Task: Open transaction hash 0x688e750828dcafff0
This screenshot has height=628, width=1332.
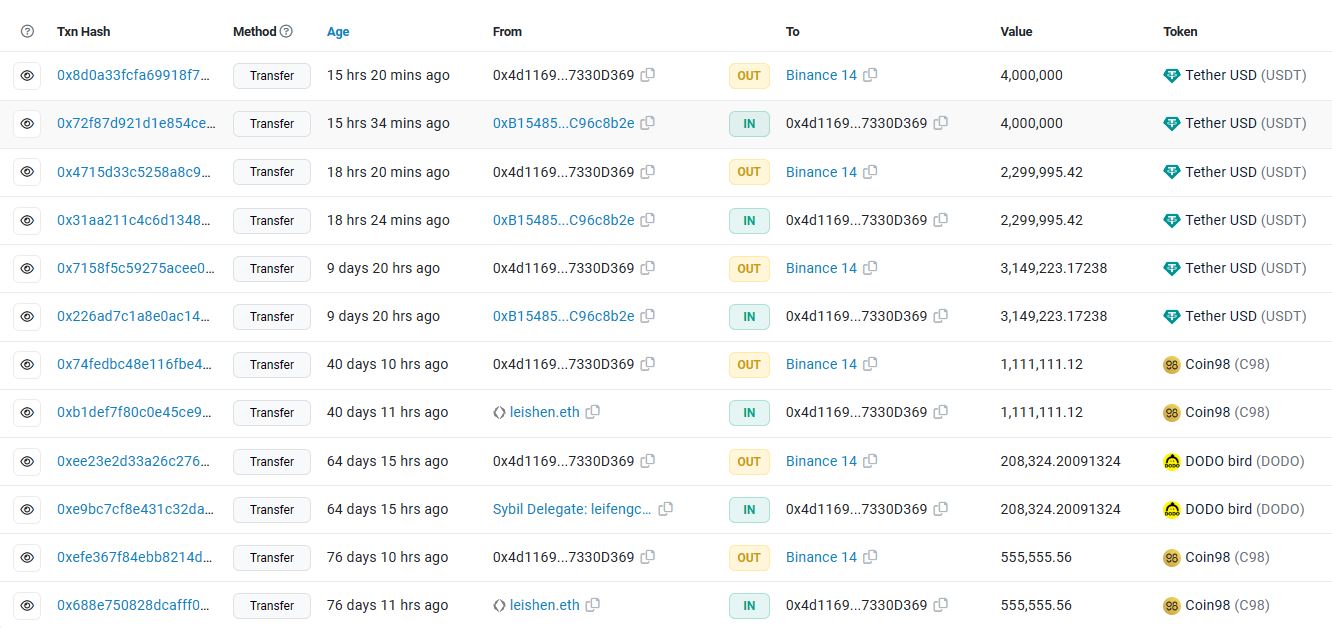Action: (134, 605)
